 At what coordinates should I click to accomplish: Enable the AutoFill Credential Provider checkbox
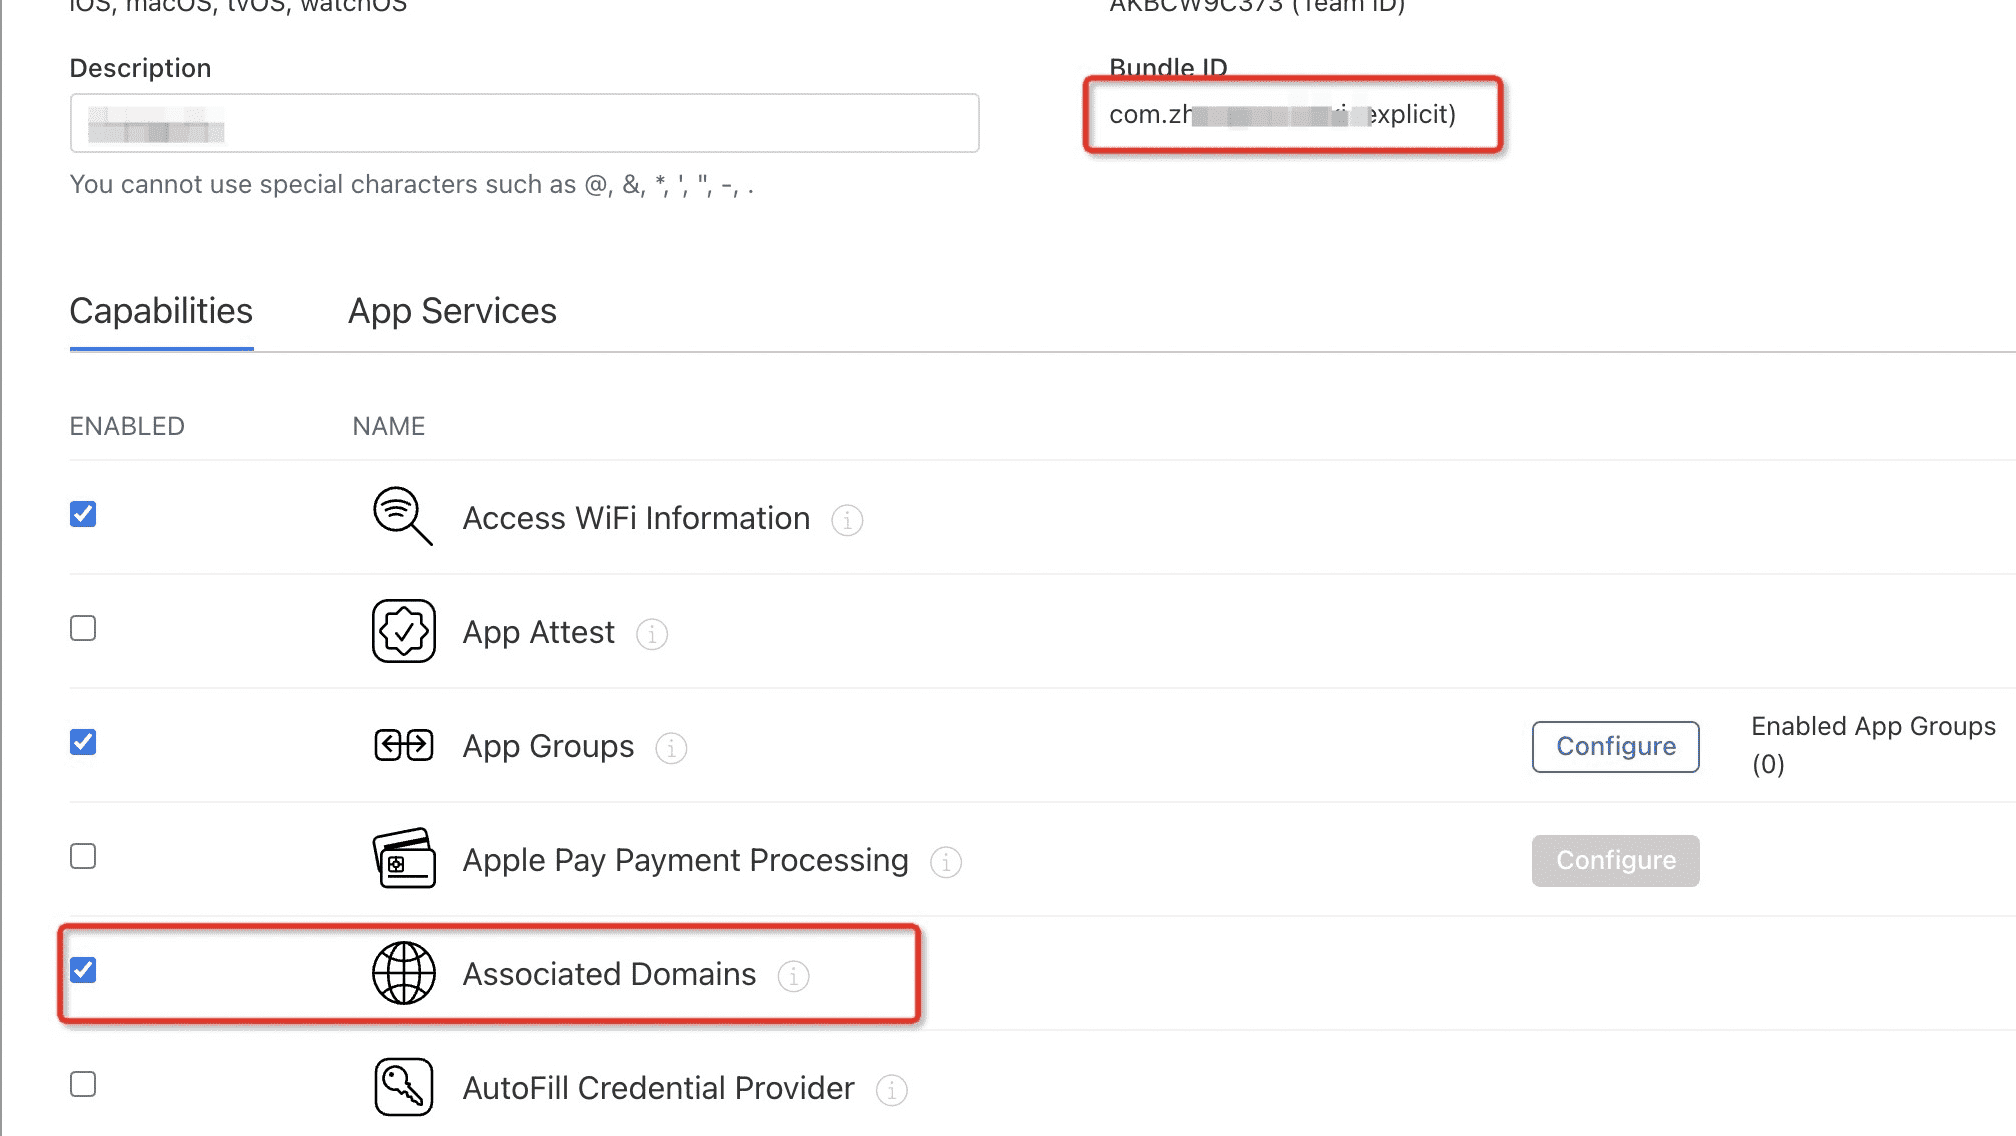click(x=84, y=1085)
